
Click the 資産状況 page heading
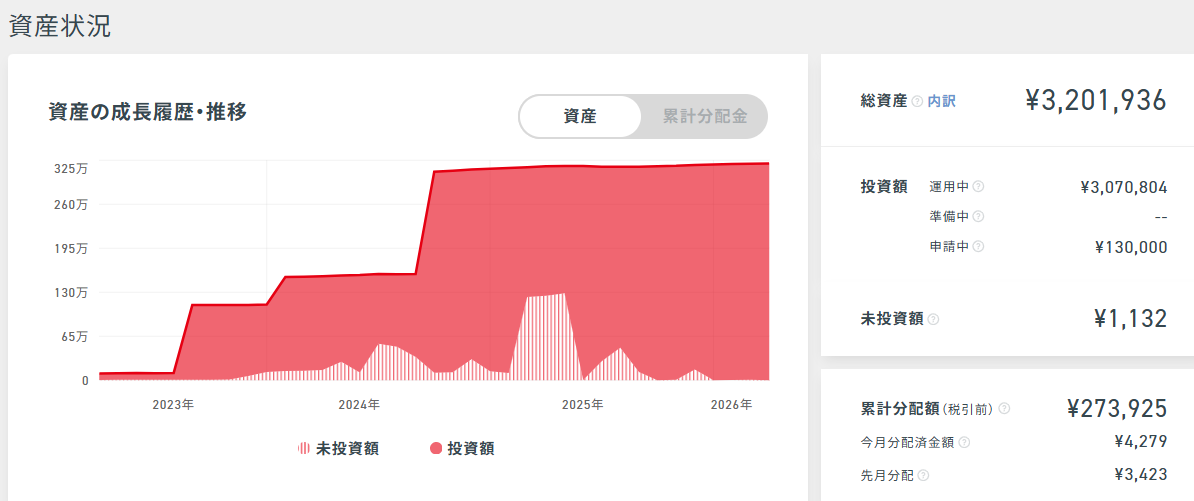[60, 27]
